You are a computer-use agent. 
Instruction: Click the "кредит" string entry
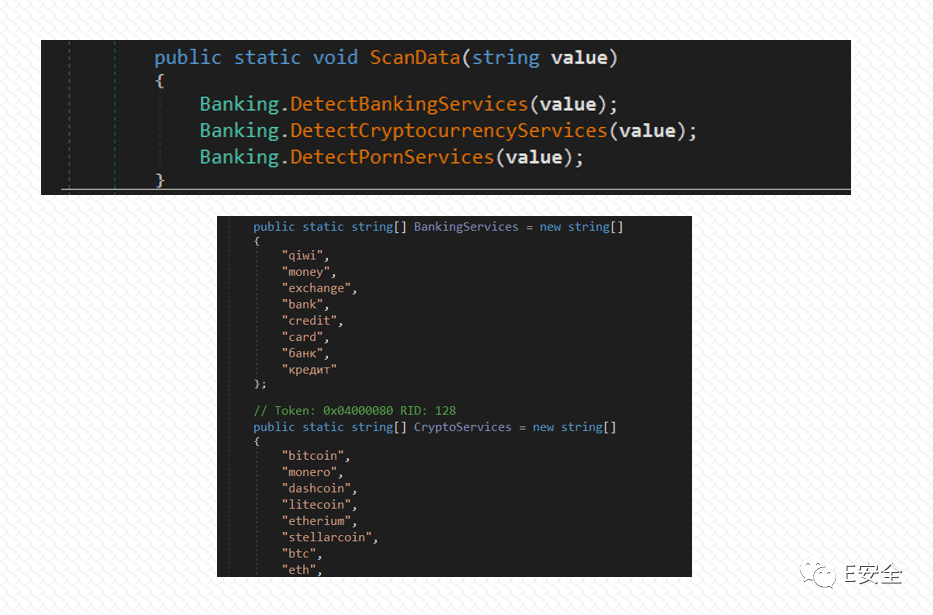coord(309,369)
